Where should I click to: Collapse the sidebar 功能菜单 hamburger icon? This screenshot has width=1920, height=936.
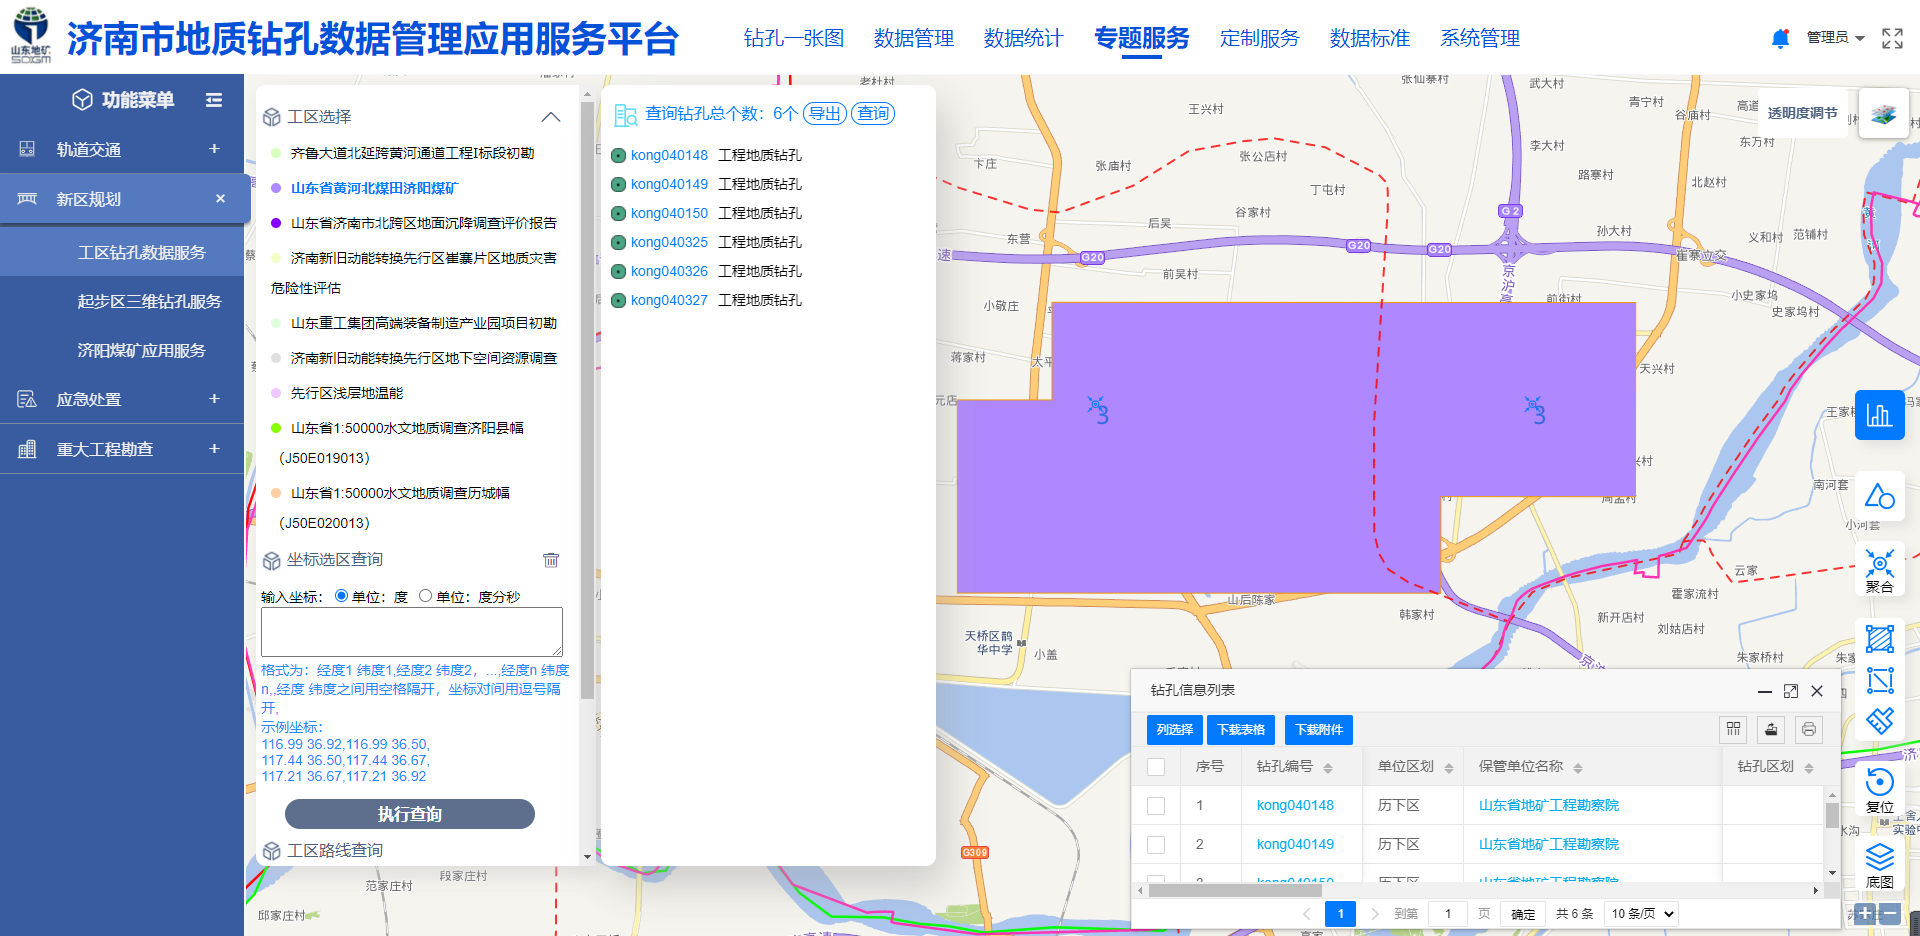click(214, 100)
